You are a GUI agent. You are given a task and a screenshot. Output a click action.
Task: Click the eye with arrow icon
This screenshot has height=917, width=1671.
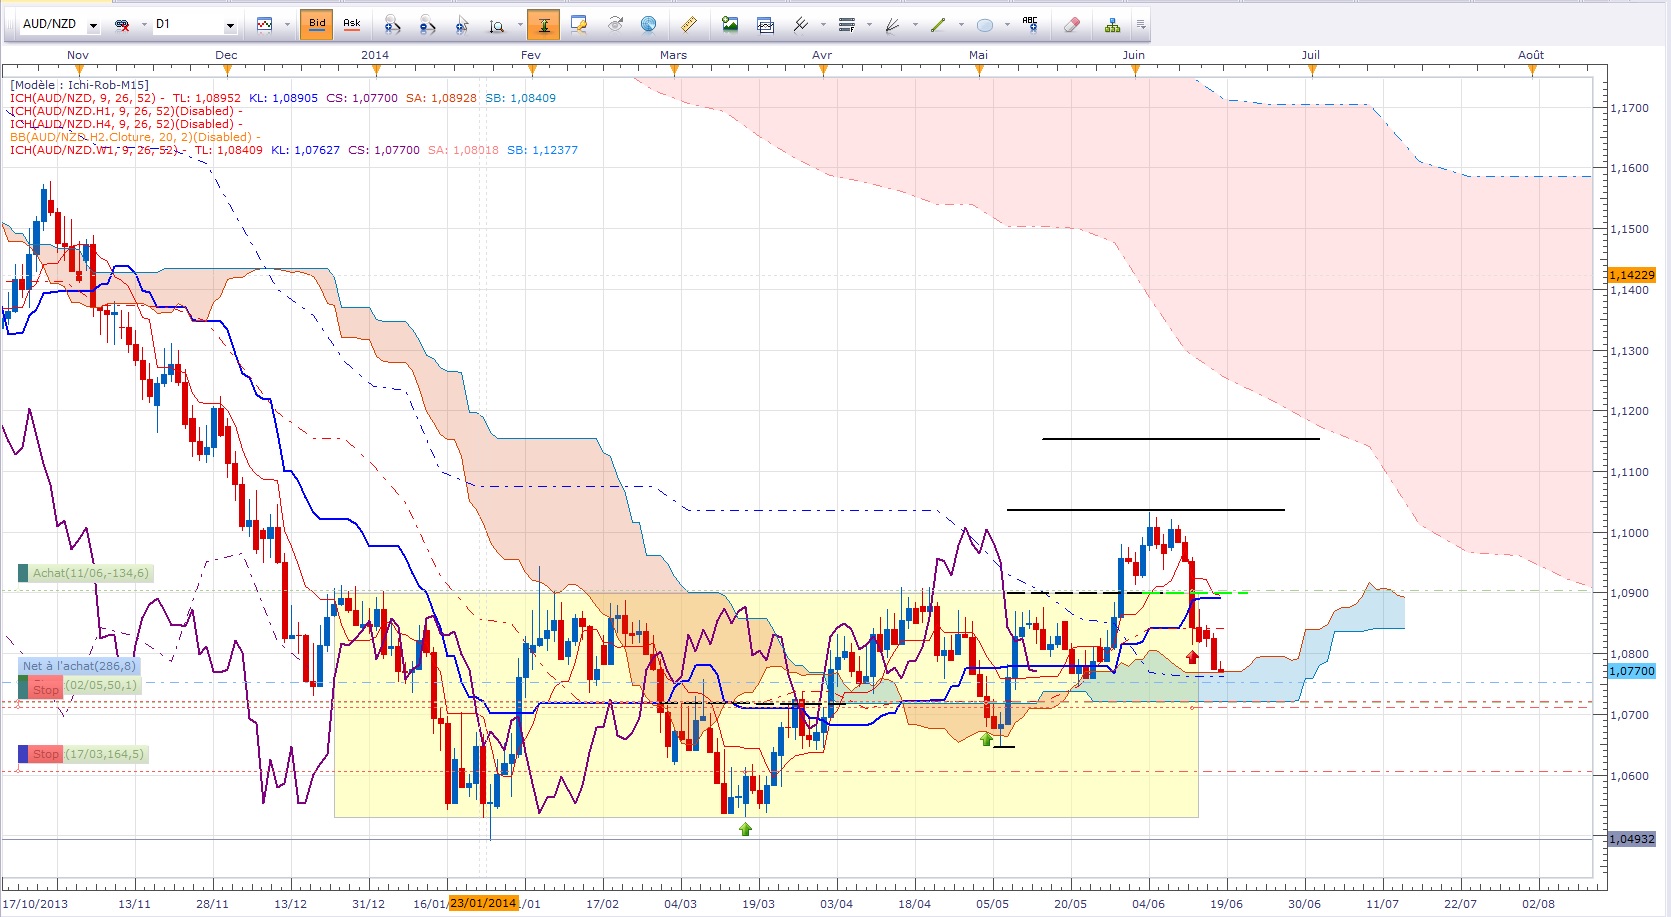pyautogui.click(x=615, y=24)
